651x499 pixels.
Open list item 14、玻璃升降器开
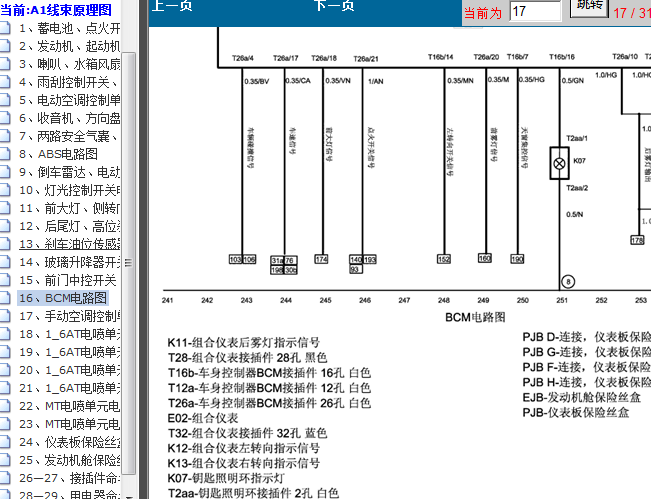click(69, 262)
